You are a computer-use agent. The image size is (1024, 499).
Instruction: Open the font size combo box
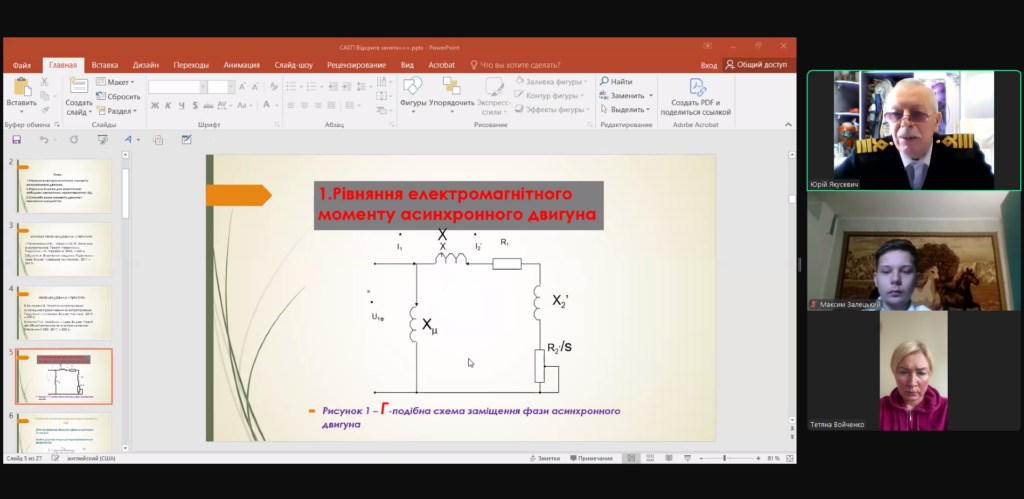point(221,87)
